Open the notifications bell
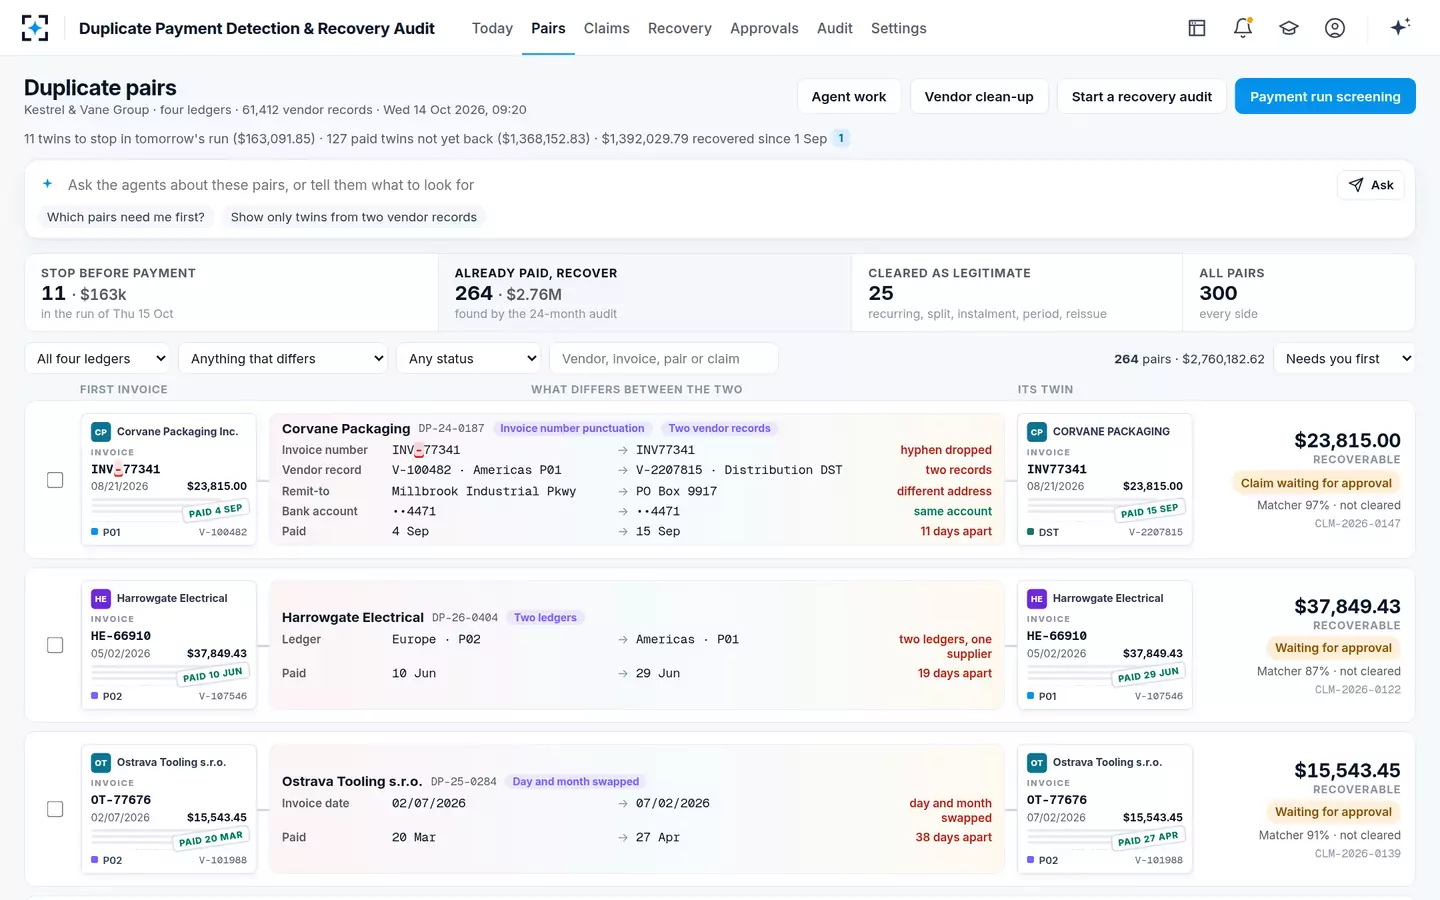Image resolution: width=1440 pixels, height=900 pixels. 1243,28
